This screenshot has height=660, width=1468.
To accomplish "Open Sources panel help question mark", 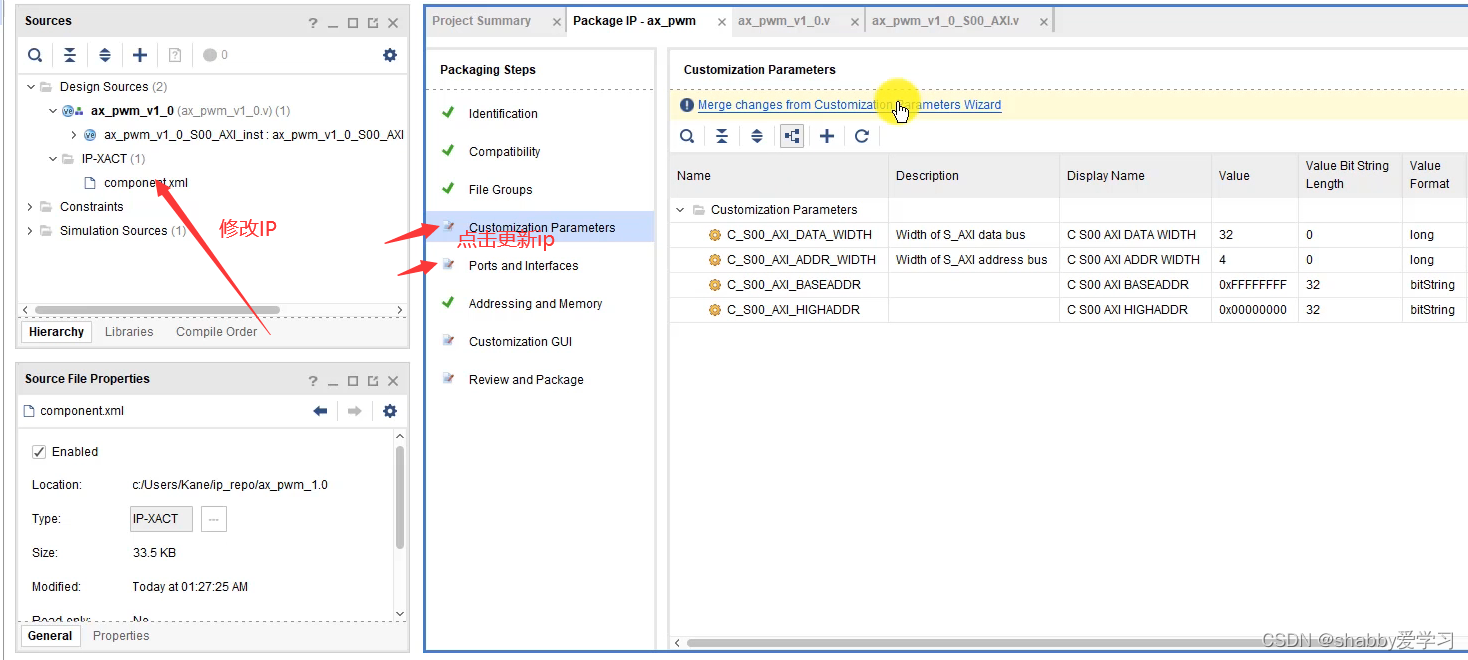I will [313, 22].
